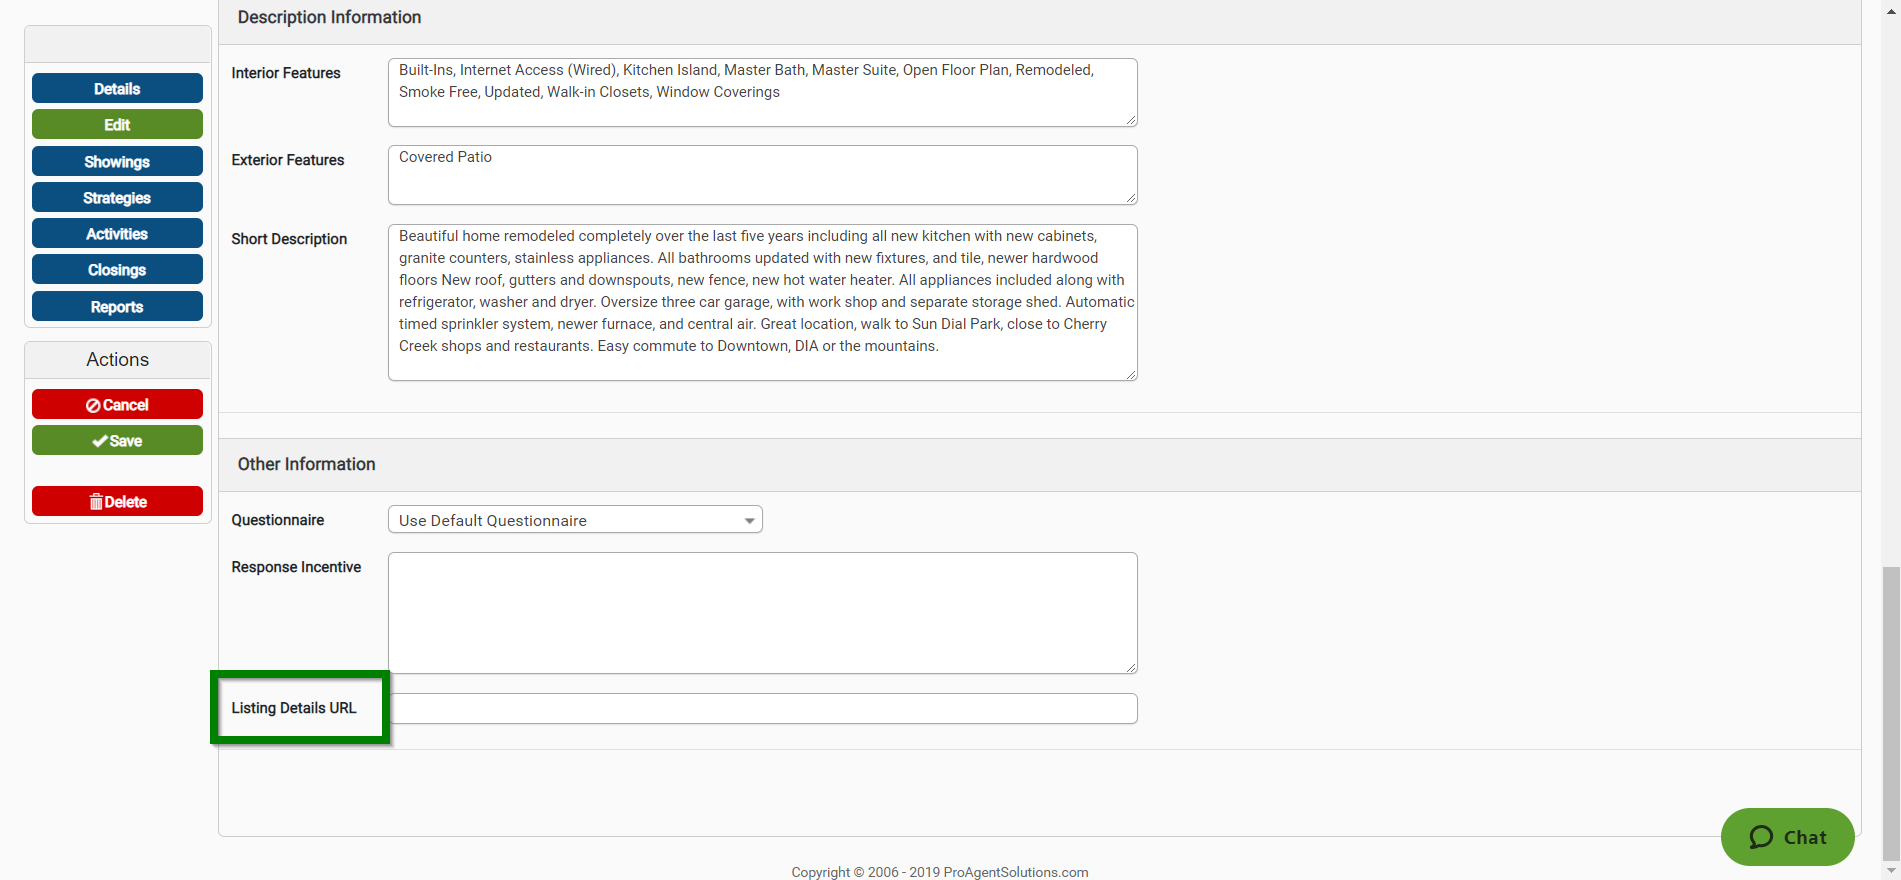Click the Interior Features resize handle
Viewport: 1901px width, 880px height.
[1131, 120]
